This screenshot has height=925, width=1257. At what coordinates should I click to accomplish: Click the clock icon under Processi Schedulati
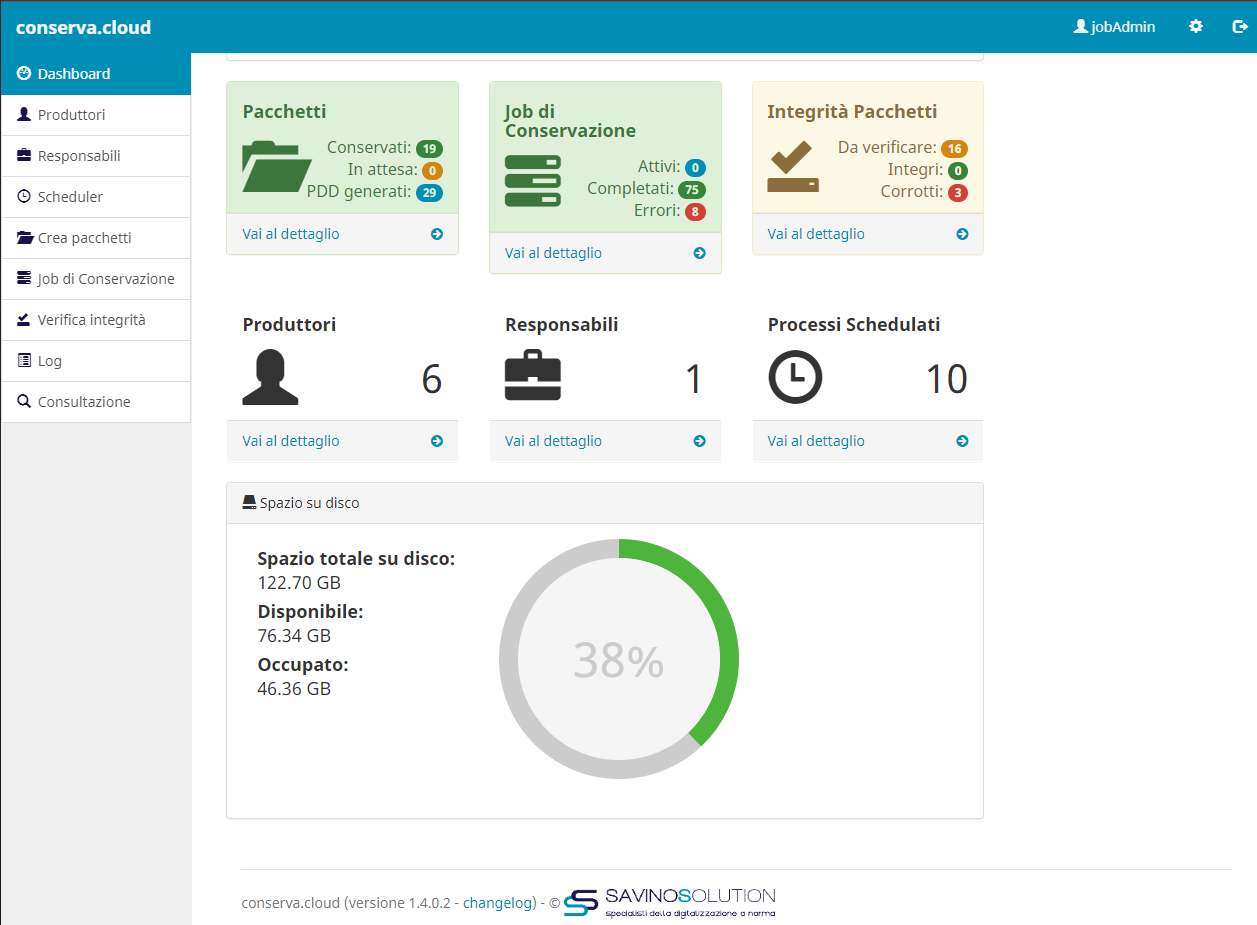click(795, 378)
